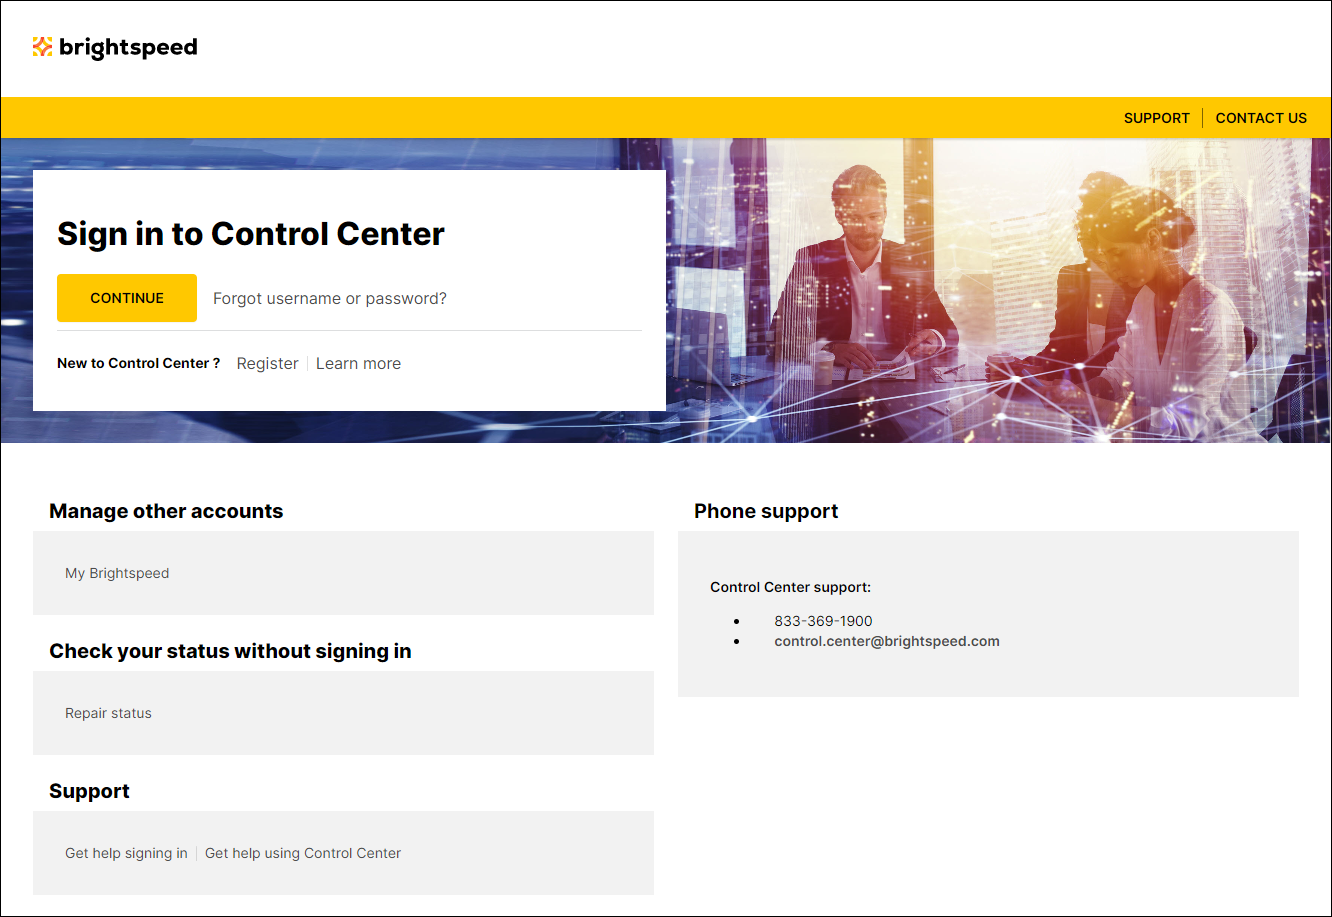Open the CONTACT US menu link
Screen dimensions: 1332x917
(x=1261, y=118)
